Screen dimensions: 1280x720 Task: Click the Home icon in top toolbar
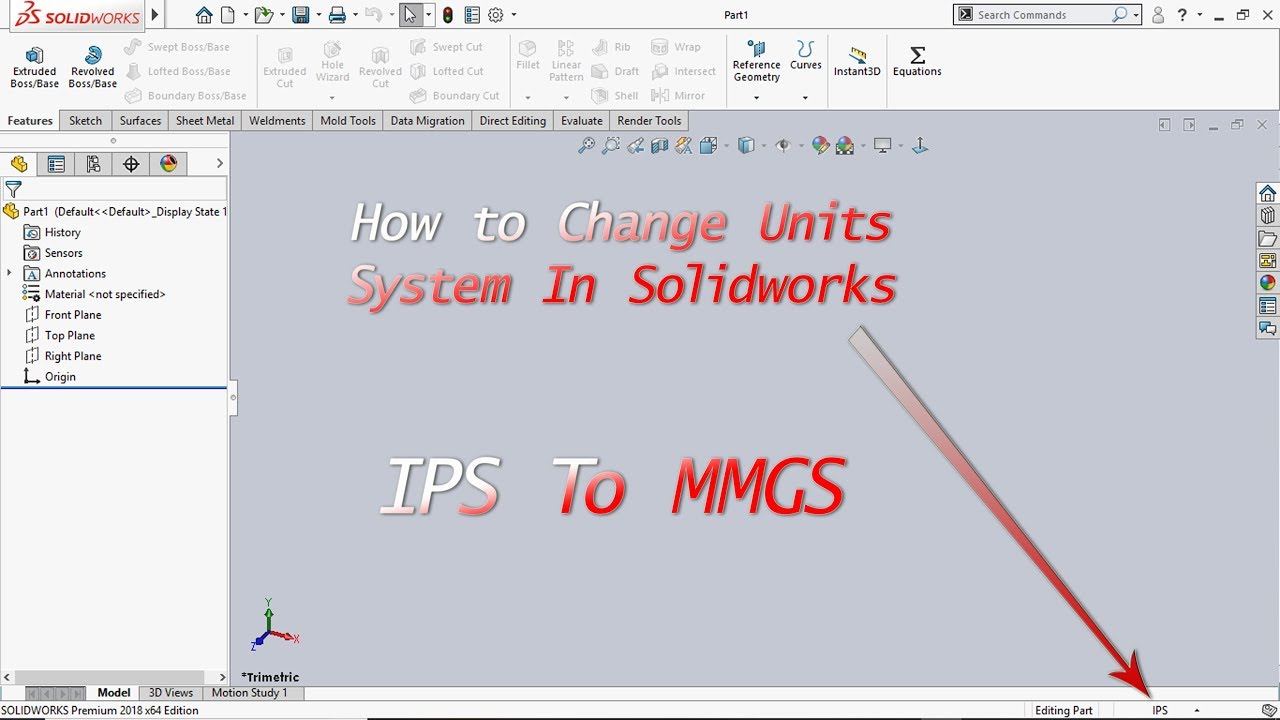[x=204, y=15]
